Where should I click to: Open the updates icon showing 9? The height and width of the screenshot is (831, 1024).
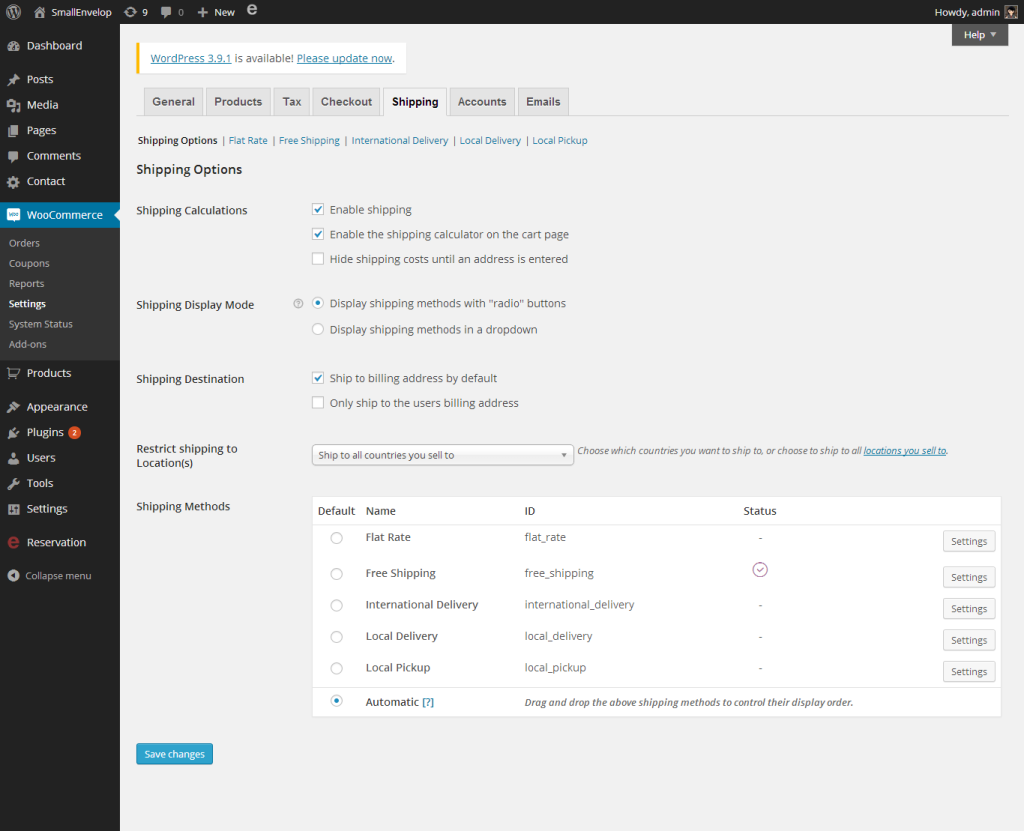click(x=130, y=12)
